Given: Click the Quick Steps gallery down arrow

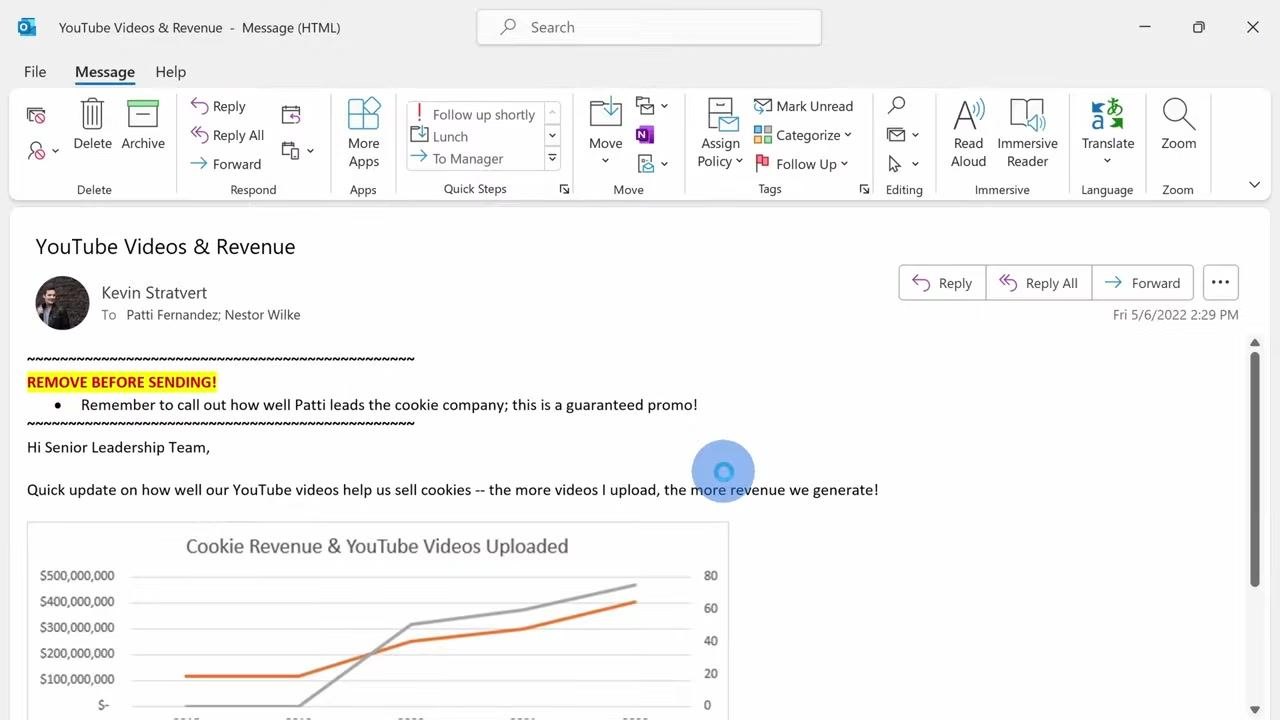Looking at the screenshot, I should 552,136.
